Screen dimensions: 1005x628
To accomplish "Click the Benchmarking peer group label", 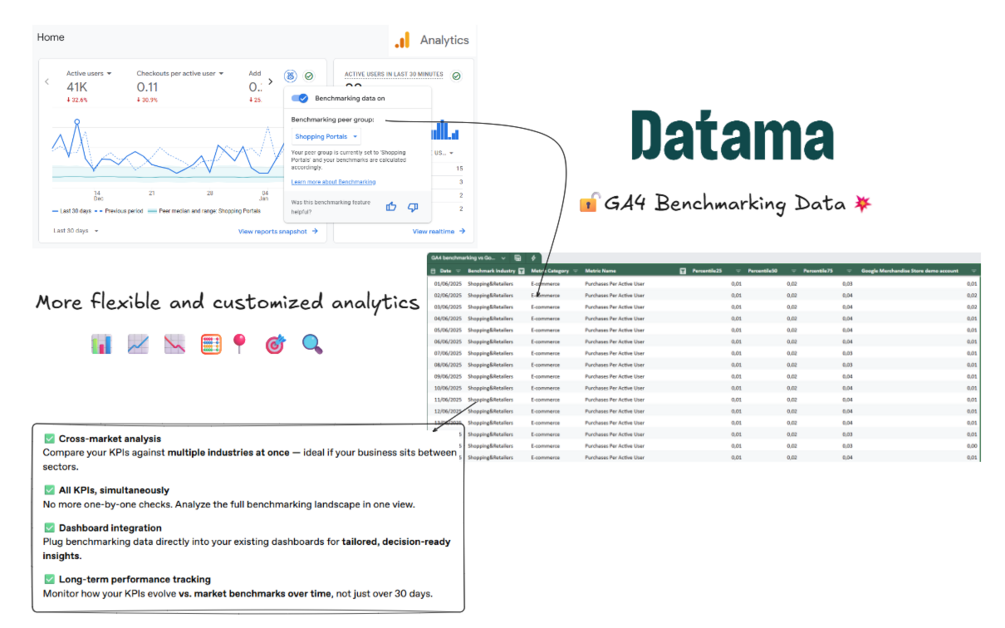I will [333, 119].
